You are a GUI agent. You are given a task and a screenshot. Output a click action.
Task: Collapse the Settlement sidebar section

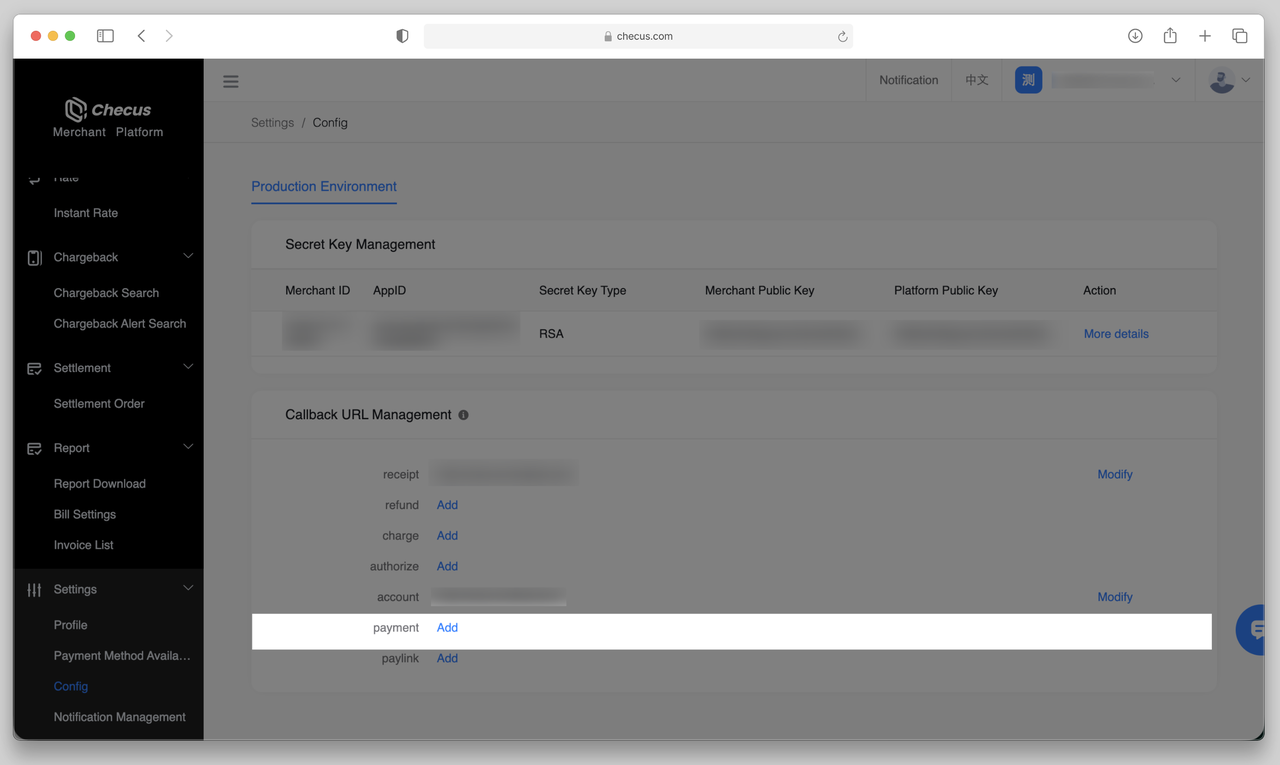coord(188,368)
